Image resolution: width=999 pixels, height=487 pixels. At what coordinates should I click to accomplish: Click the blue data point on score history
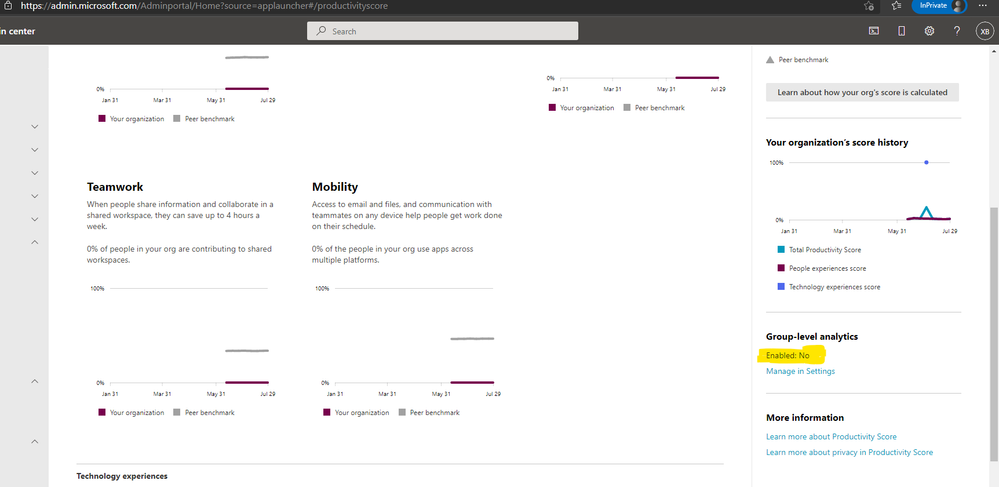926,163
